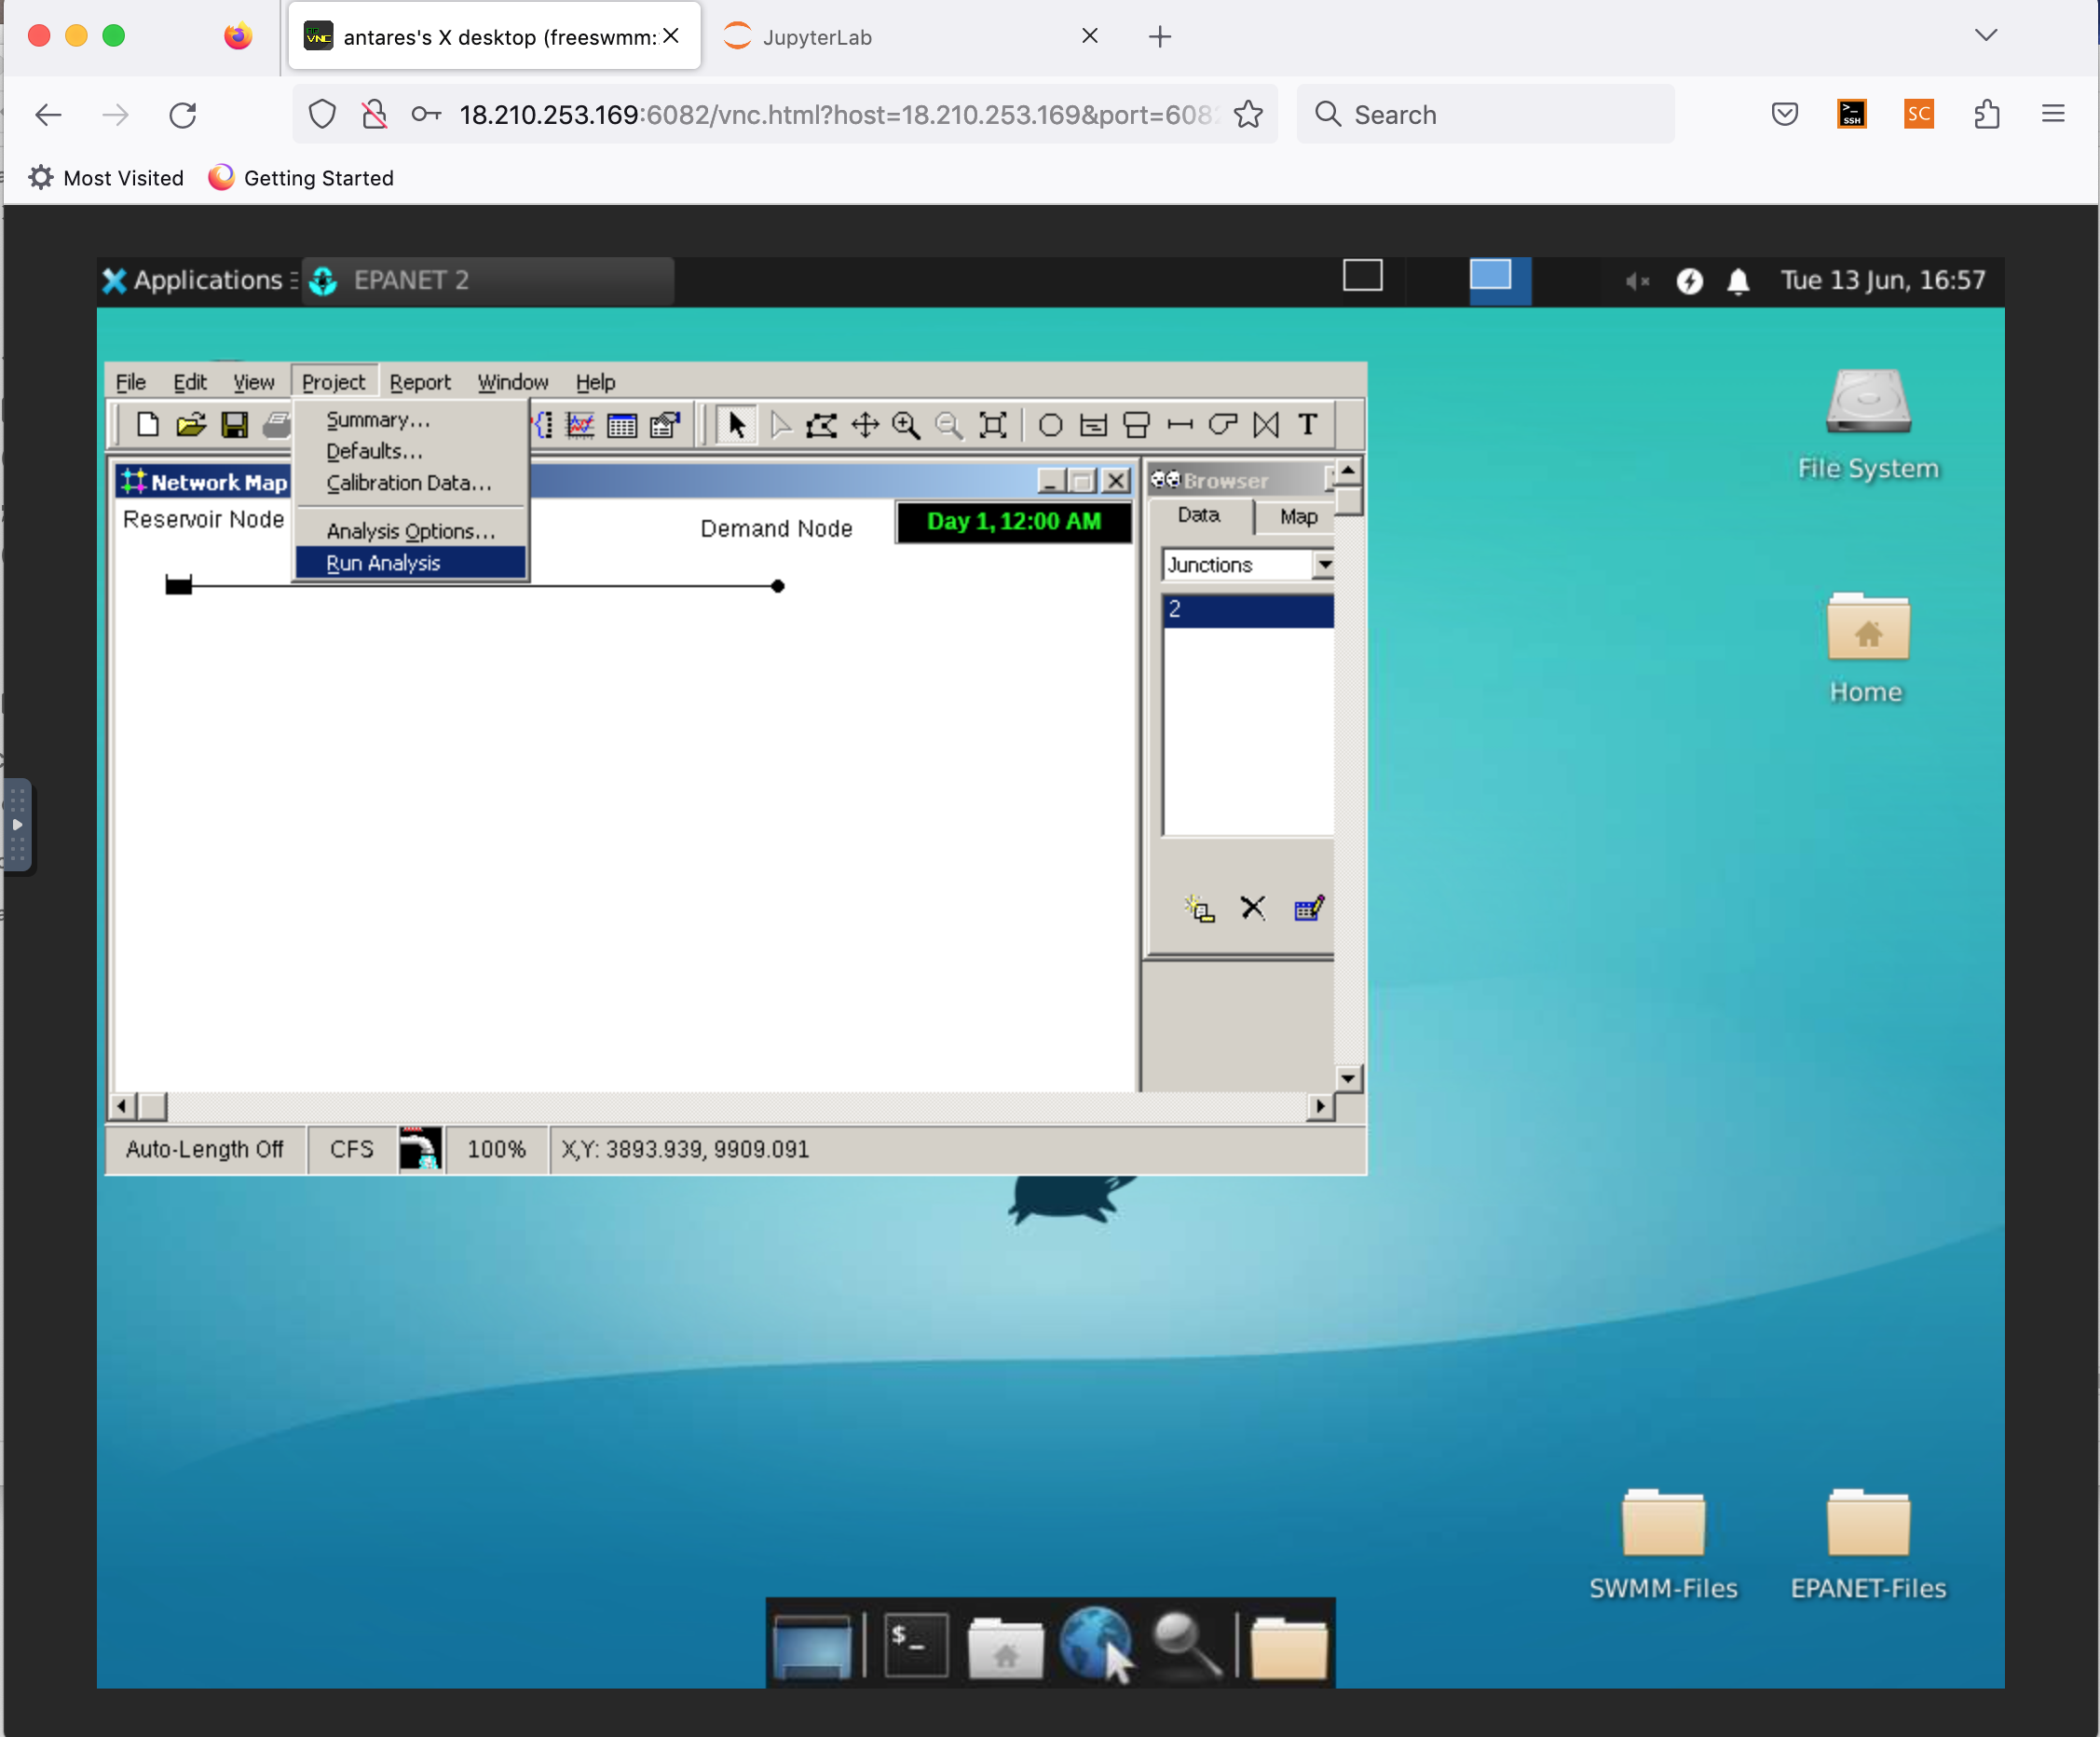Open the Junctions category dropdown
The image size is (2100, 1737).
click(x=1323, y=565)
